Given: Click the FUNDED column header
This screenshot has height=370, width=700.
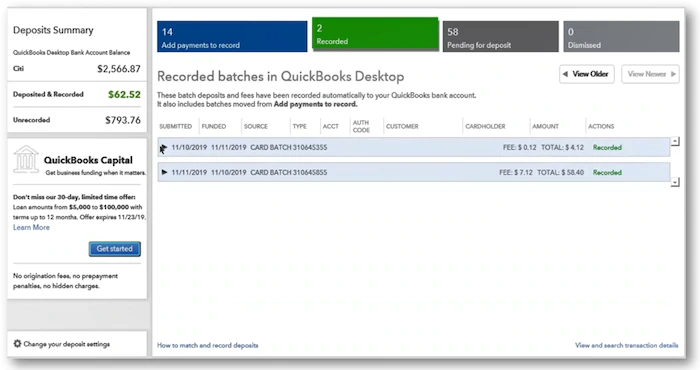Looking at the screenshot, I should coord(214,126).
